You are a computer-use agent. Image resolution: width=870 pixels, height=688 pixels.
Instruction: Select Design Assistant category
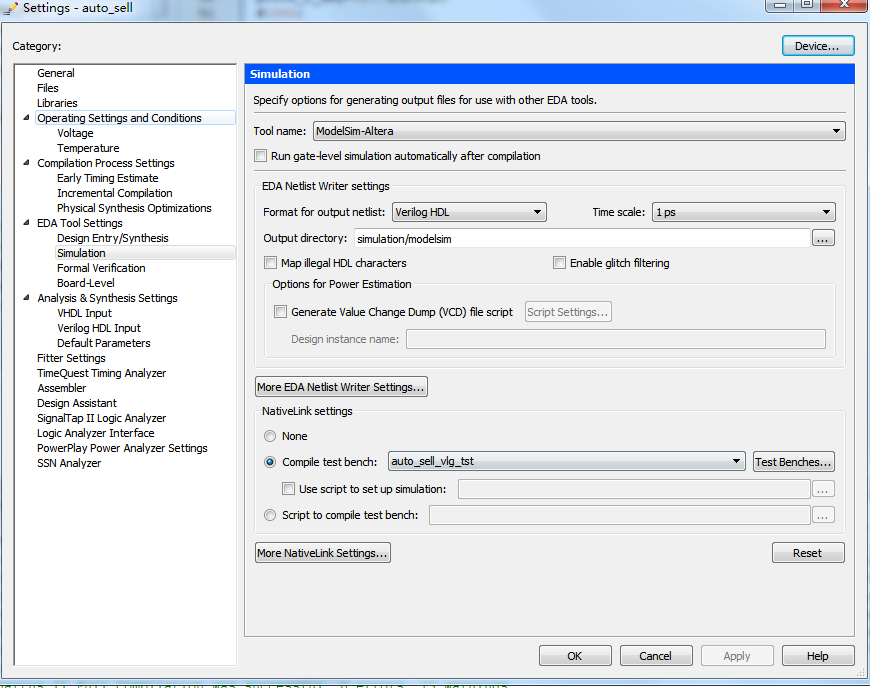click(x=77, y=402)
